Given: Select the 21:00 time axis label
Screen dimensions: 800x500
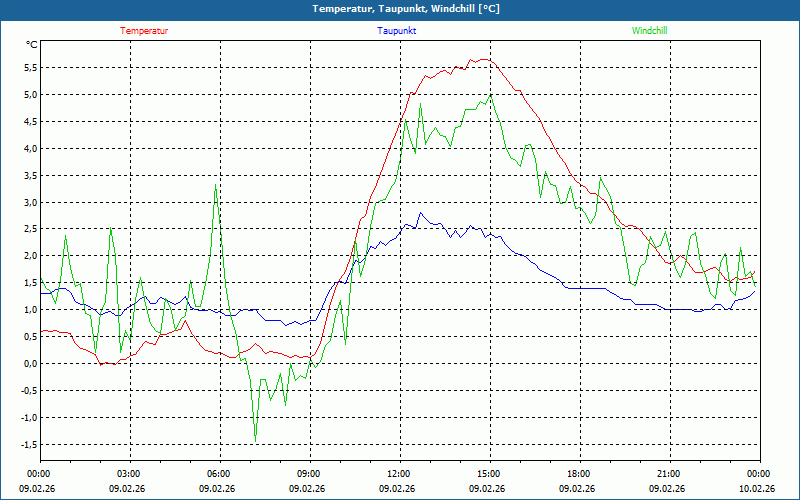Looking at the screenshot, I should click(669, 474).
